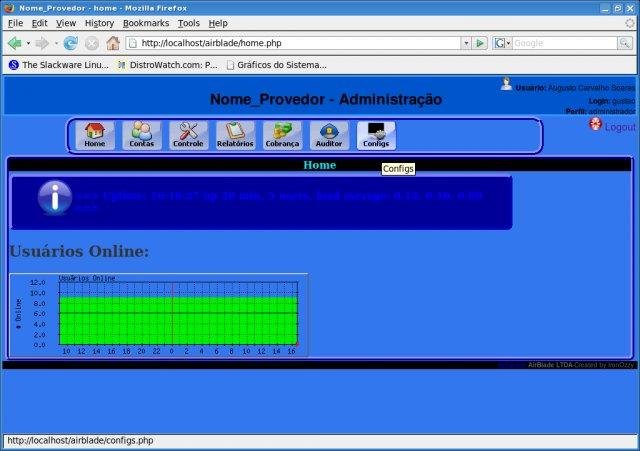Open the Gráficos do Sistema bookmark

coord(277,65)
